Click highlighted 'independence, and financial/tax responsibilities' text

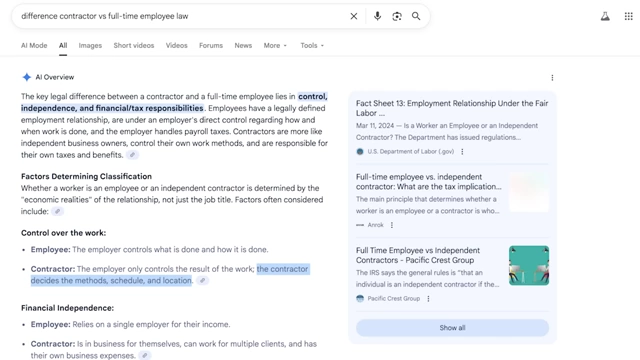coord(112,108)
